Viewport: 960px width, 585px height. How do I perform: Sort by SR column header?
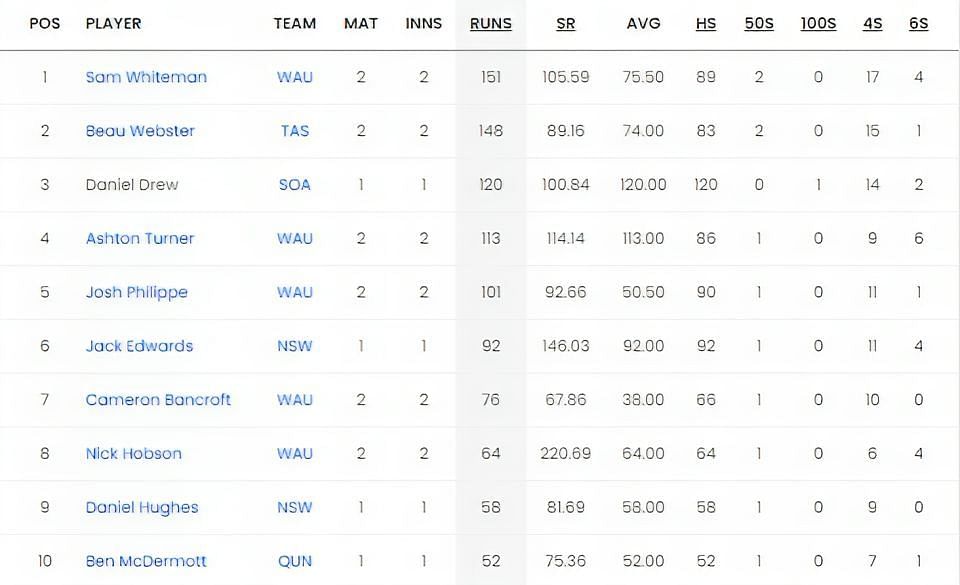click(565, 24)
